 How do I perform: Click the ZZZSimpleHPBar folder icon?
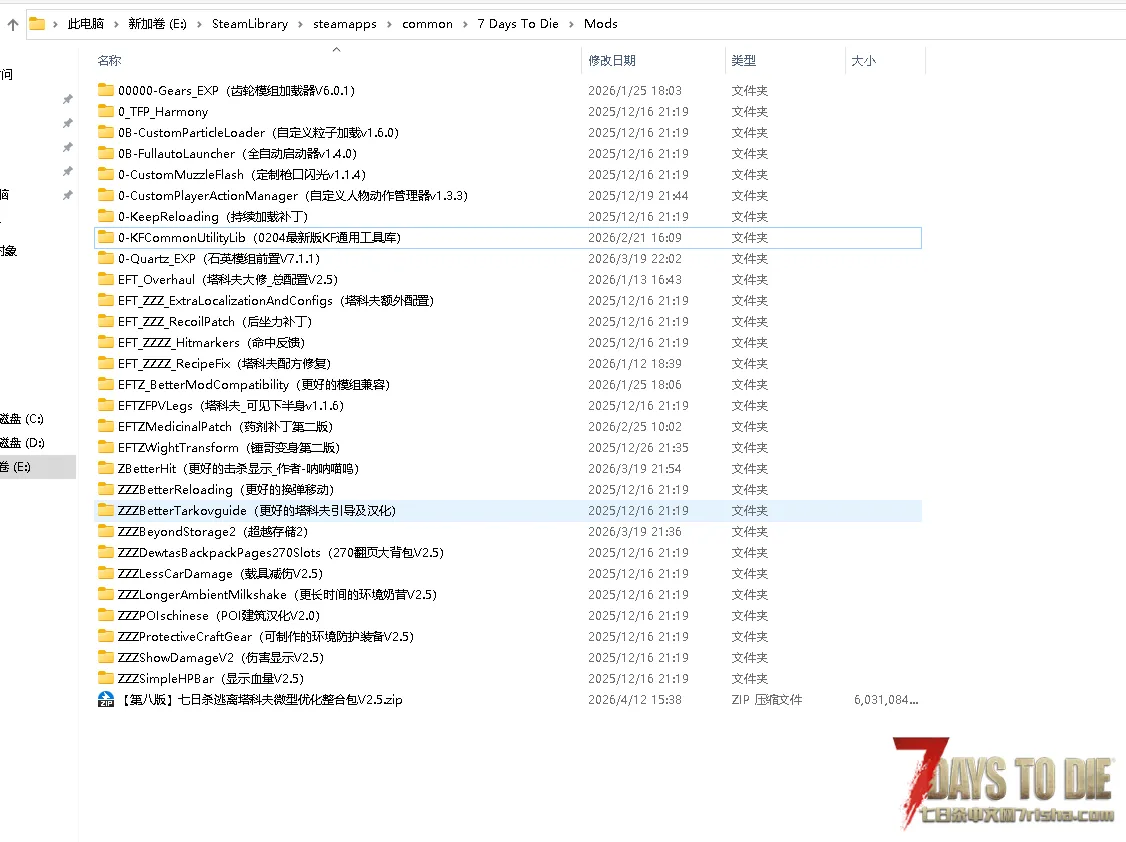point(106,679)
